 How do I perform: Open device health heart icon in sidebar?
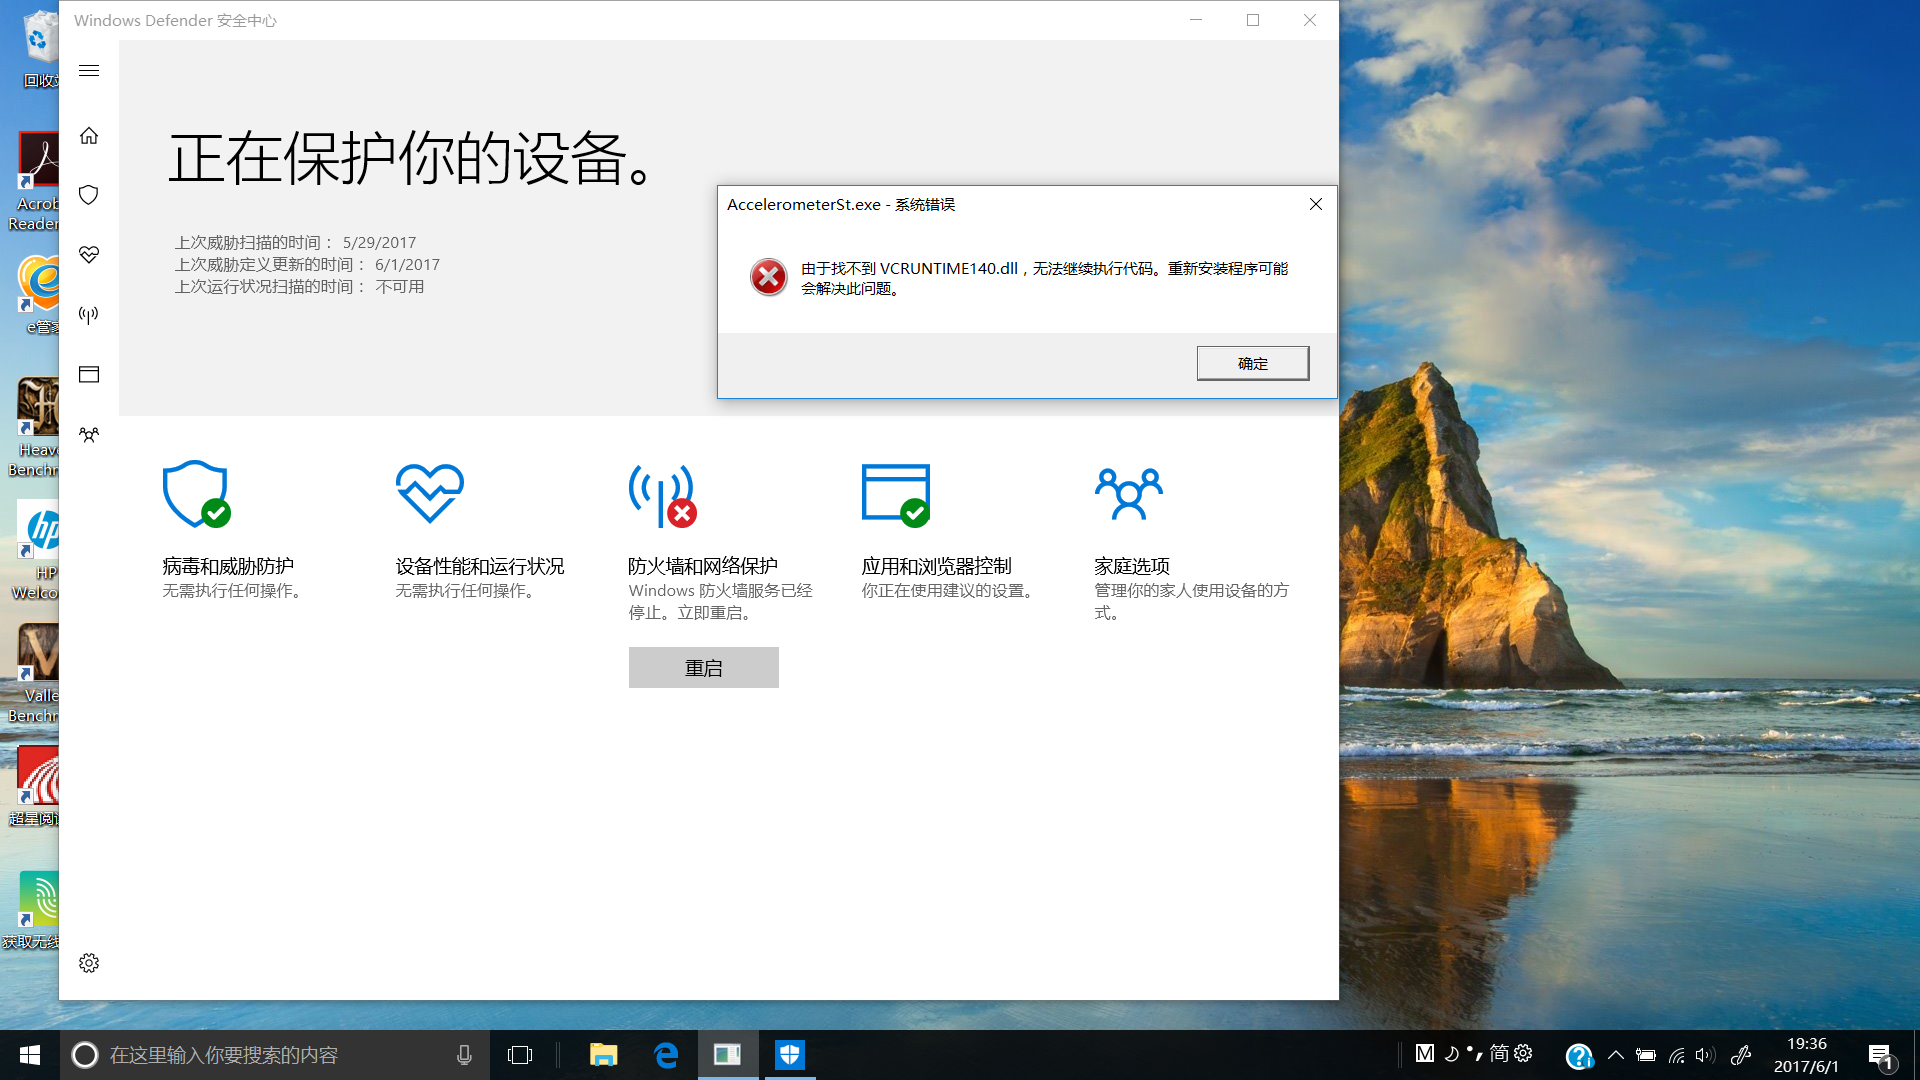tap(89, 255)
